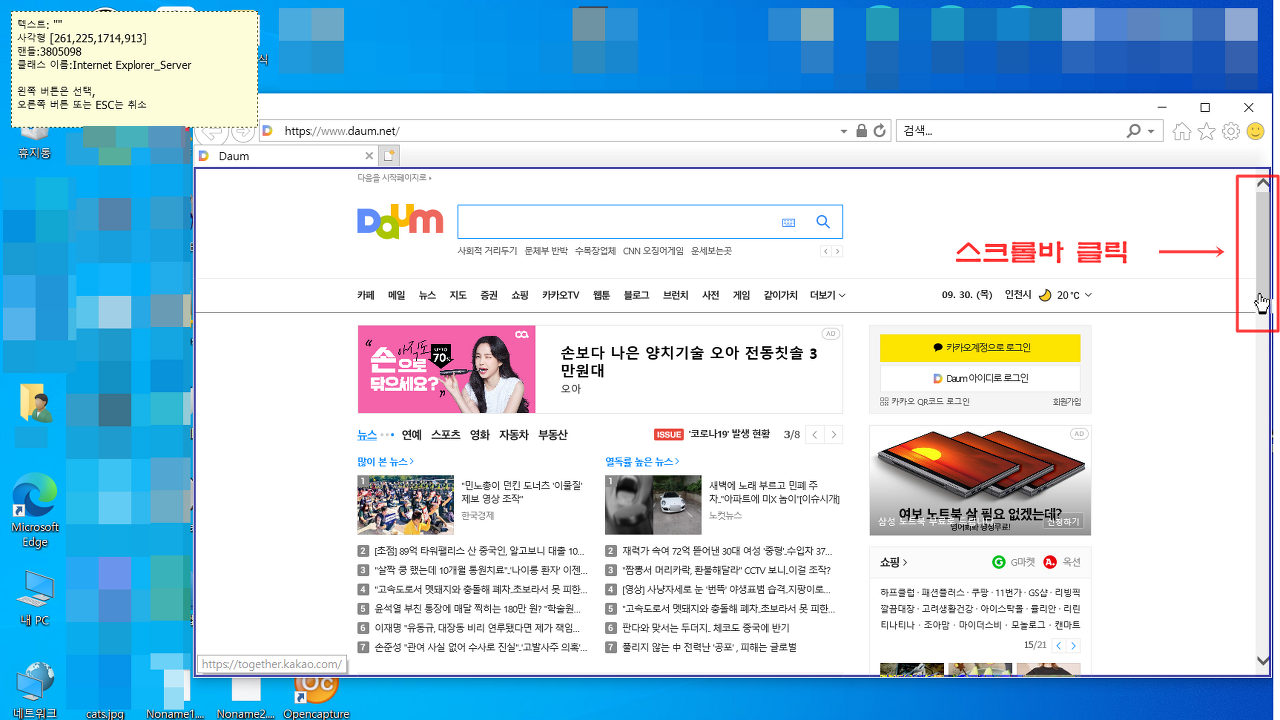Viewport: 1280px width, 720px height.
Task: Go to previous shopping page arrow
Action: (1059, 646)
